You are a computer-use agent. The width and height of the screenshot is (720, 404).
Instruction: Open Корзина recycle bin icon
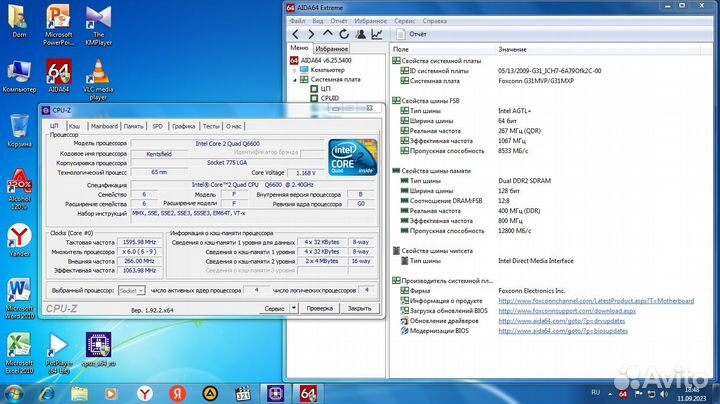pyautogui.click(x=19, y=131)
